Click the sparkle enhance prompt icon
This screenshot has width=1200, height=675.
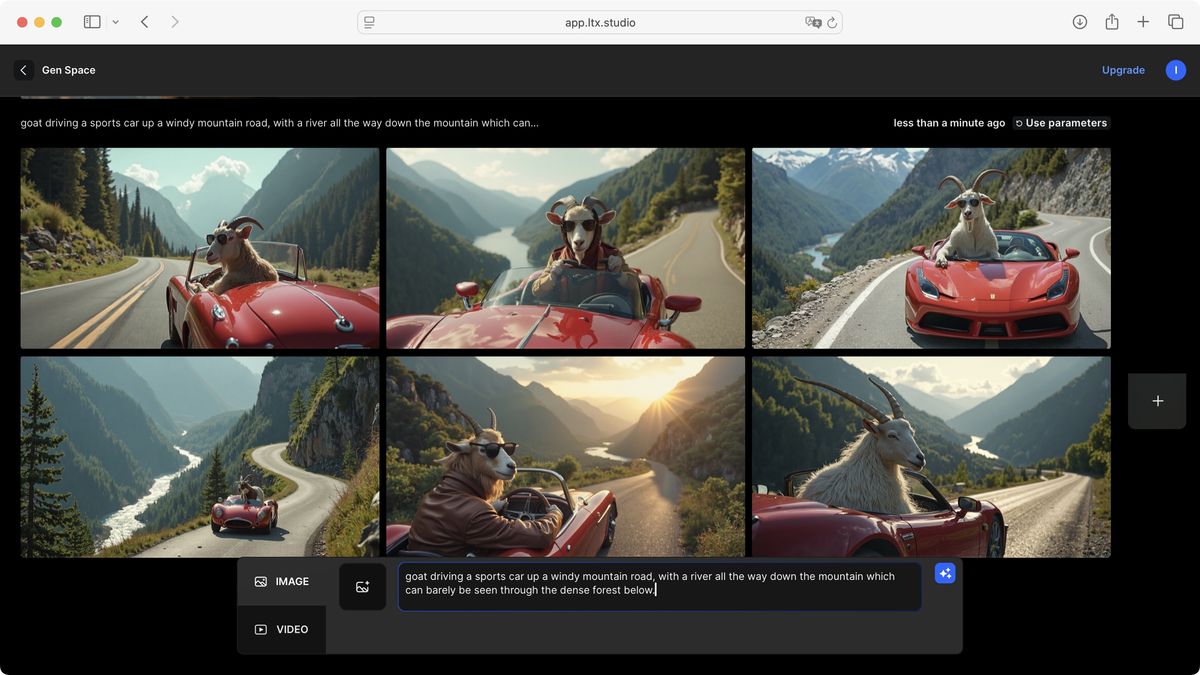click(x=945, y=573)
